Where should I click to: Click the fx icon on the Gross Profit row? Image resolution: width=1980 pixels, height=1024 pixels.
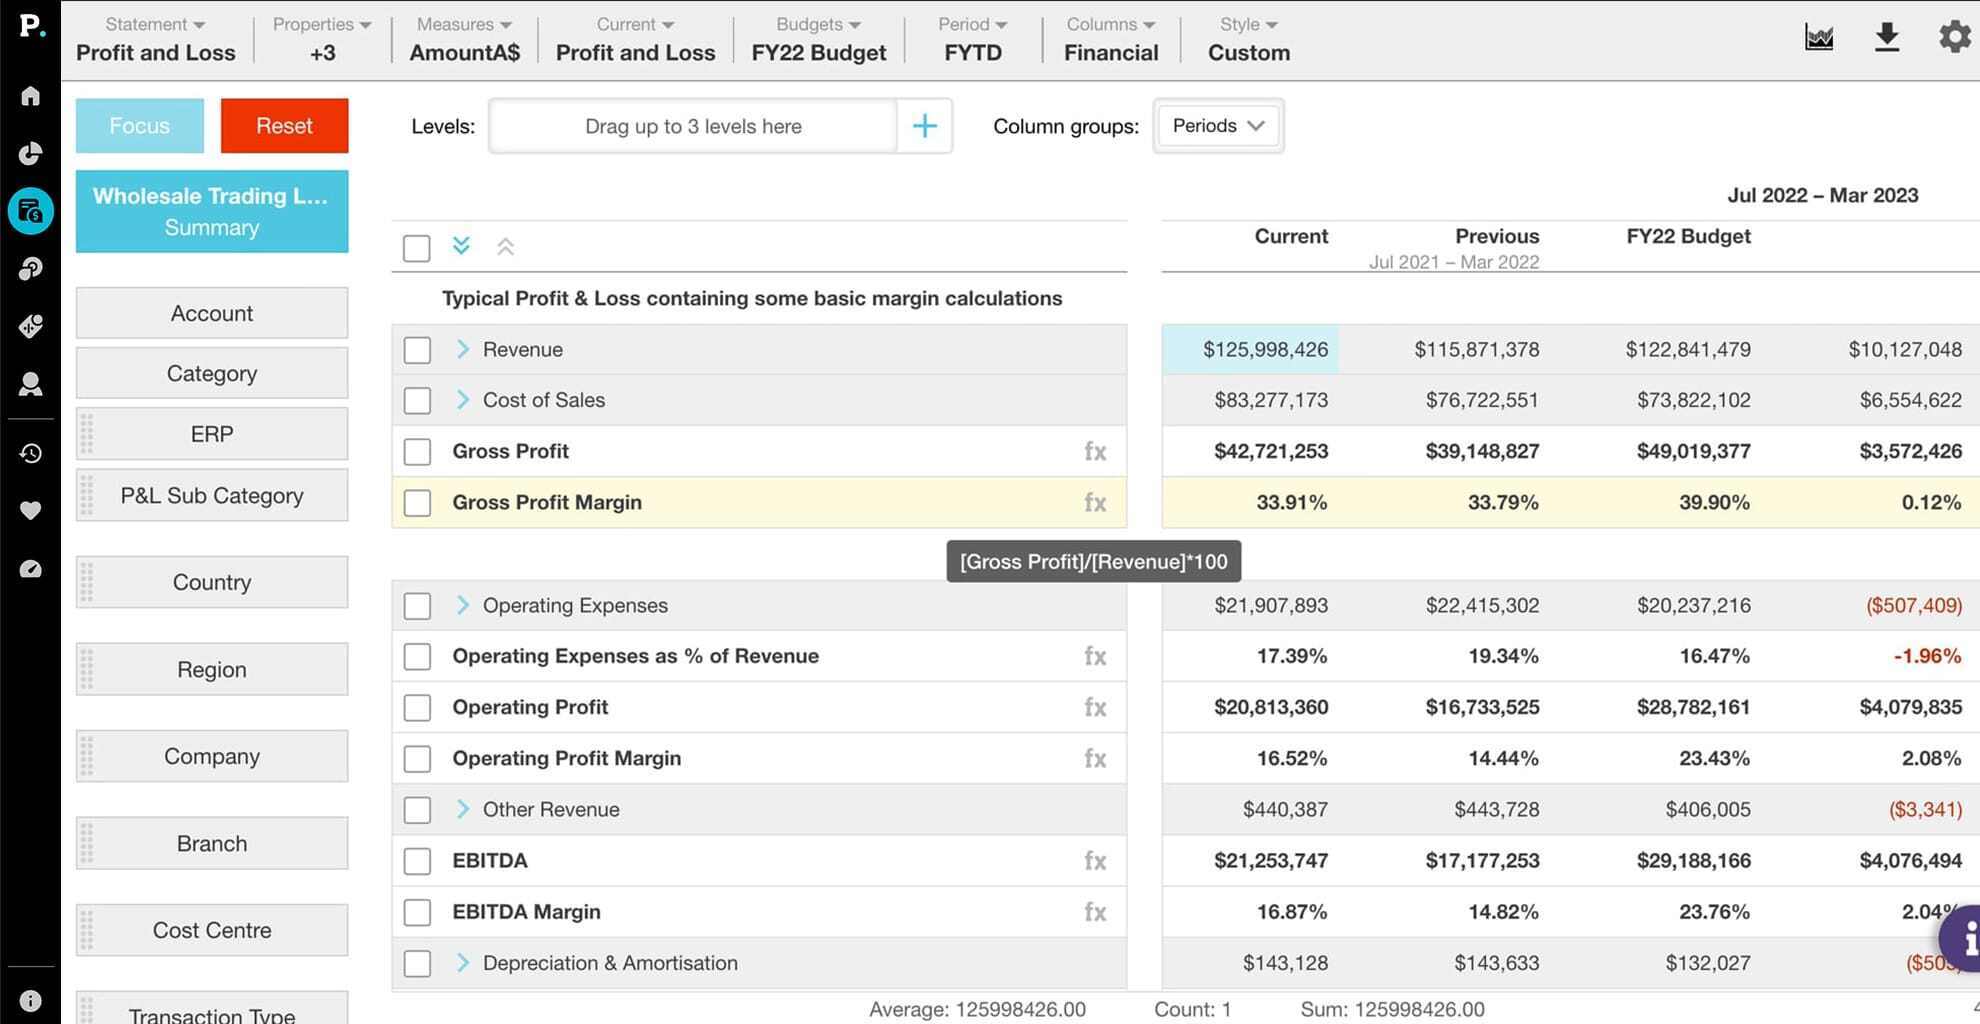[x=1095, y=452]
